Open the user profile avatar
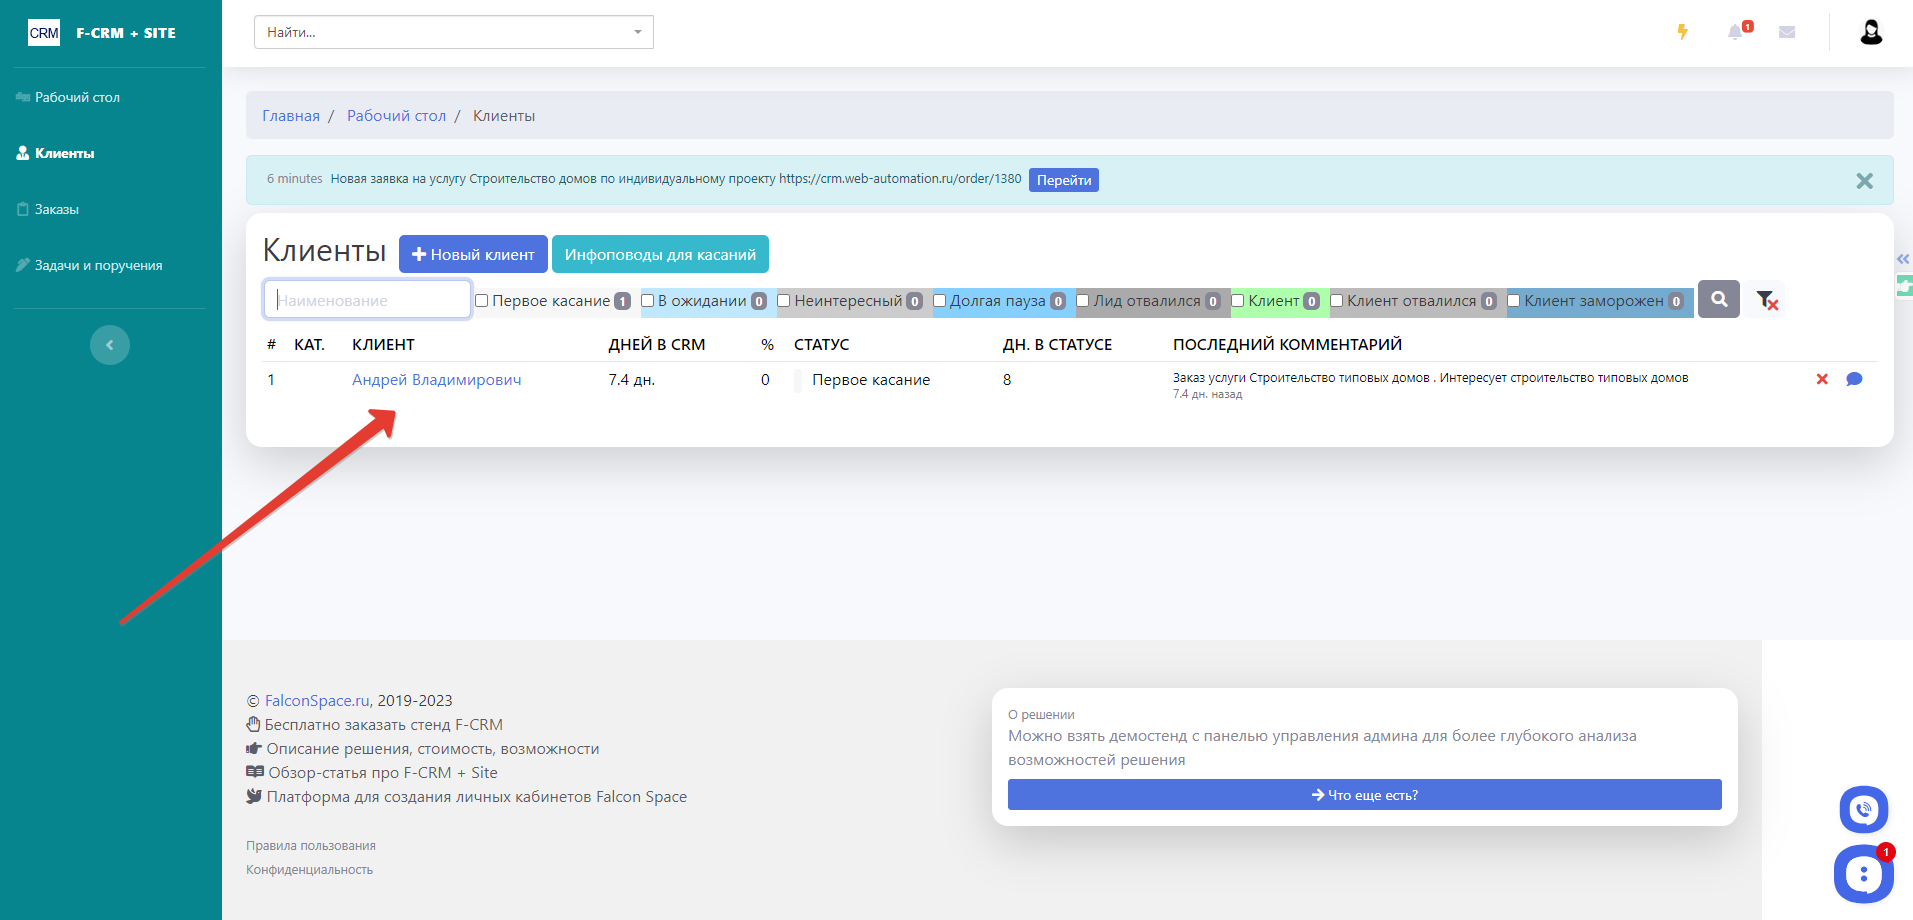 click(x=1870, y=32)
